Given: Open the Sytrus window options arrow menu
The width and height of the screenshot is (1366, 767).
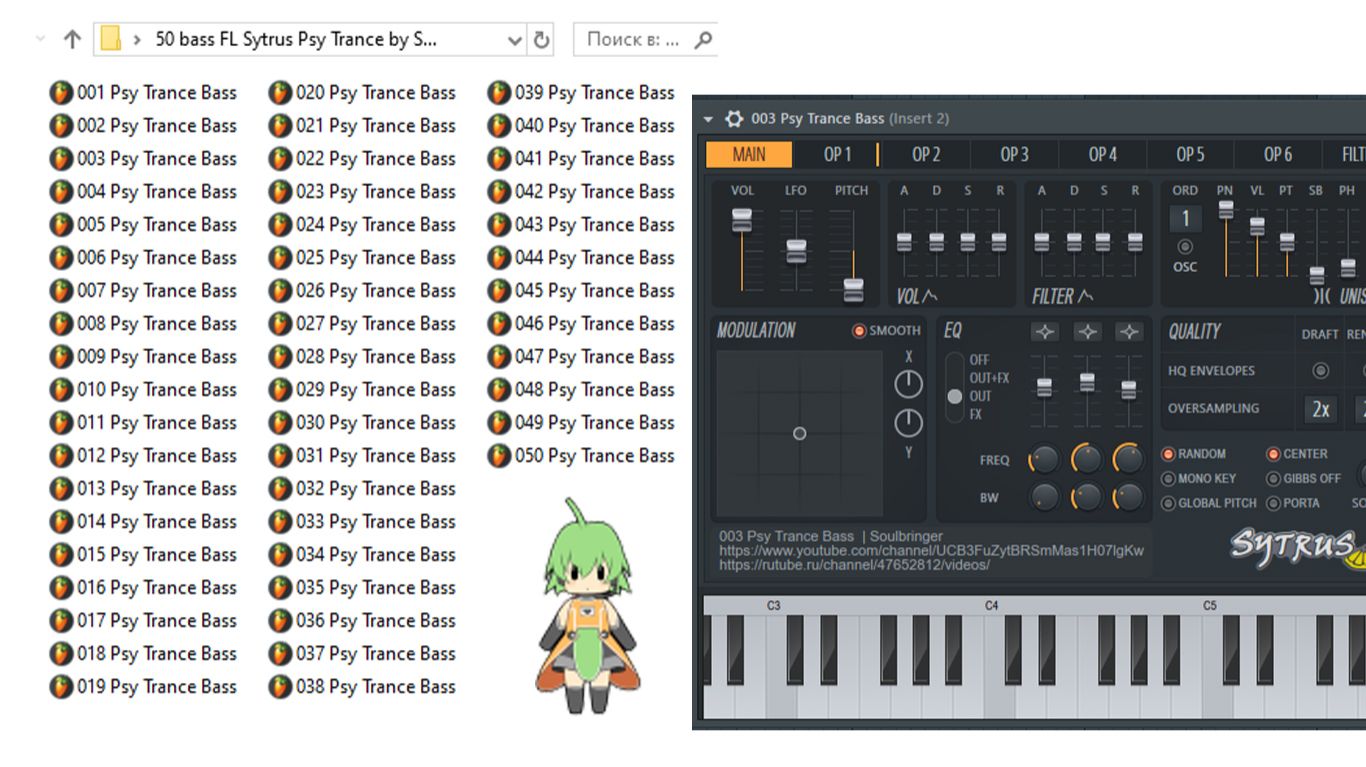Looking at the screenshot, I should (x=708, y=119).
